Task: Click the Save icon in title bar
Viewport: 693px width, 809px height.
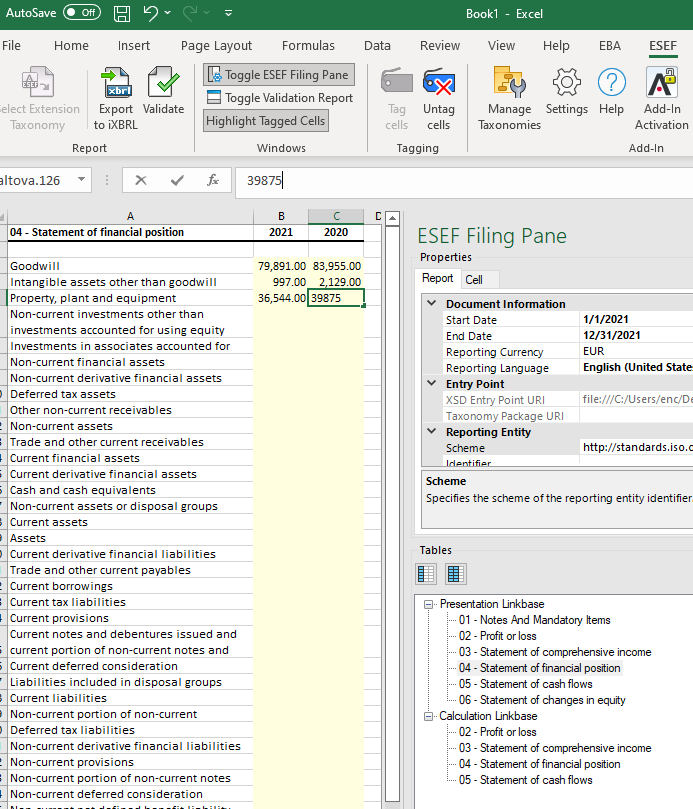Action: click(x=122, y=14)
